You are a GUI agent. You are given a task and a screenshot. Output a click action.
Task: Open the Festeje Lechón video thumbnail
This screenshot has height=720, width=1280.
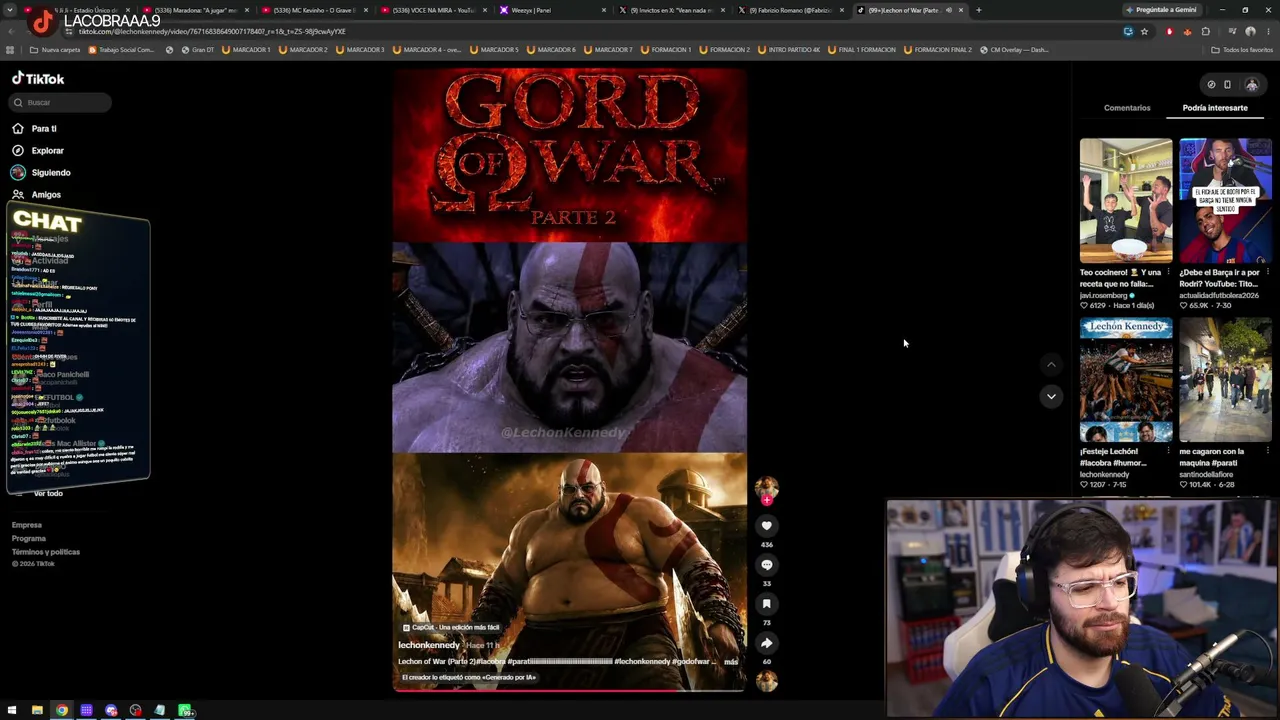point(1126,380)
